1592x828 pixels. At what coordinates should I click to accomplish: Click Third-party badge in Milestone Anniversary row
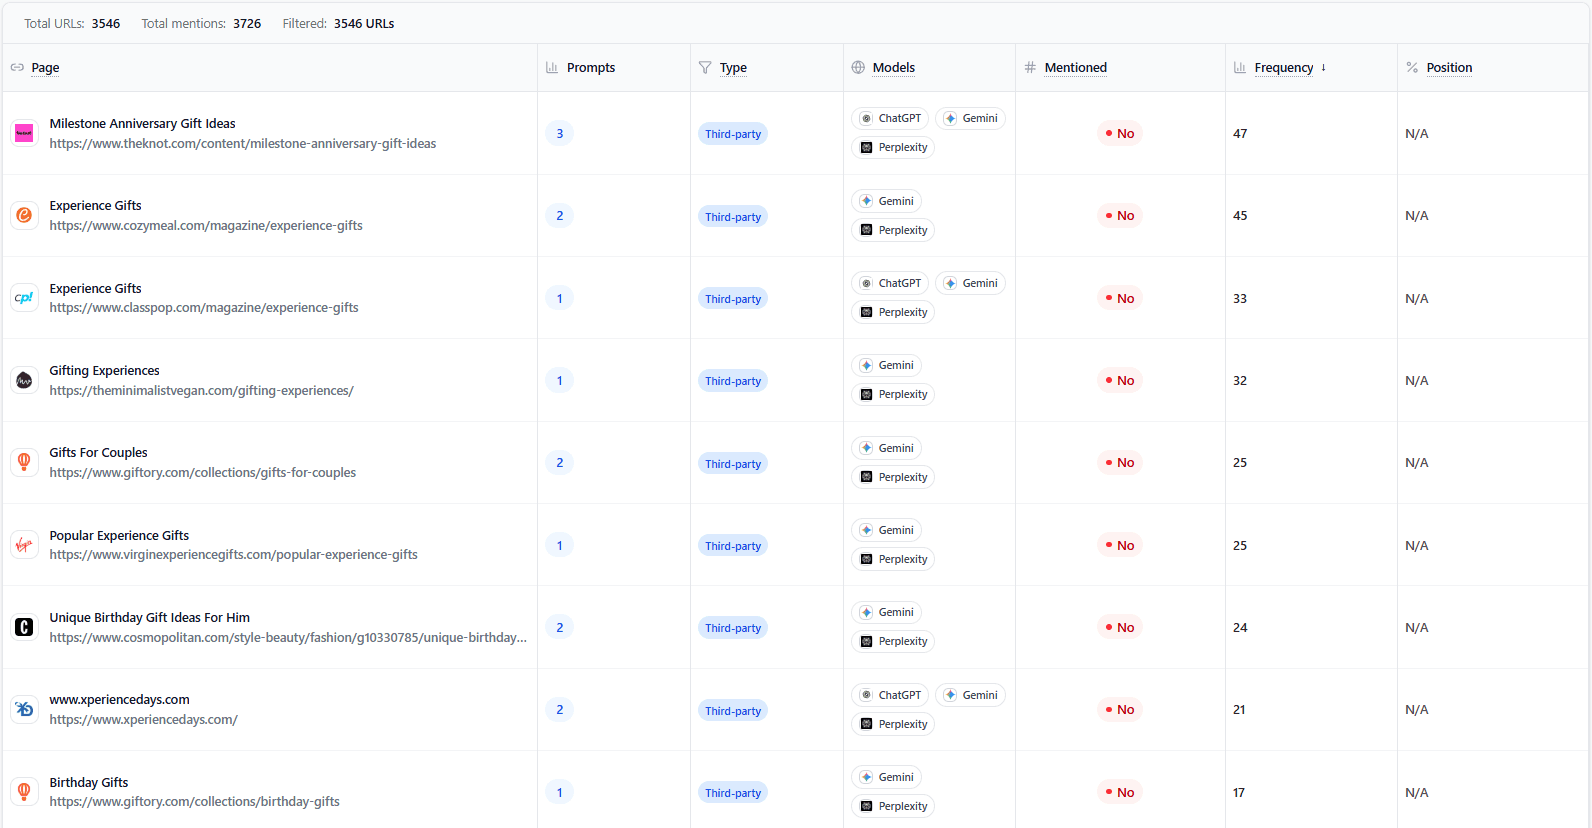point(733,134)
